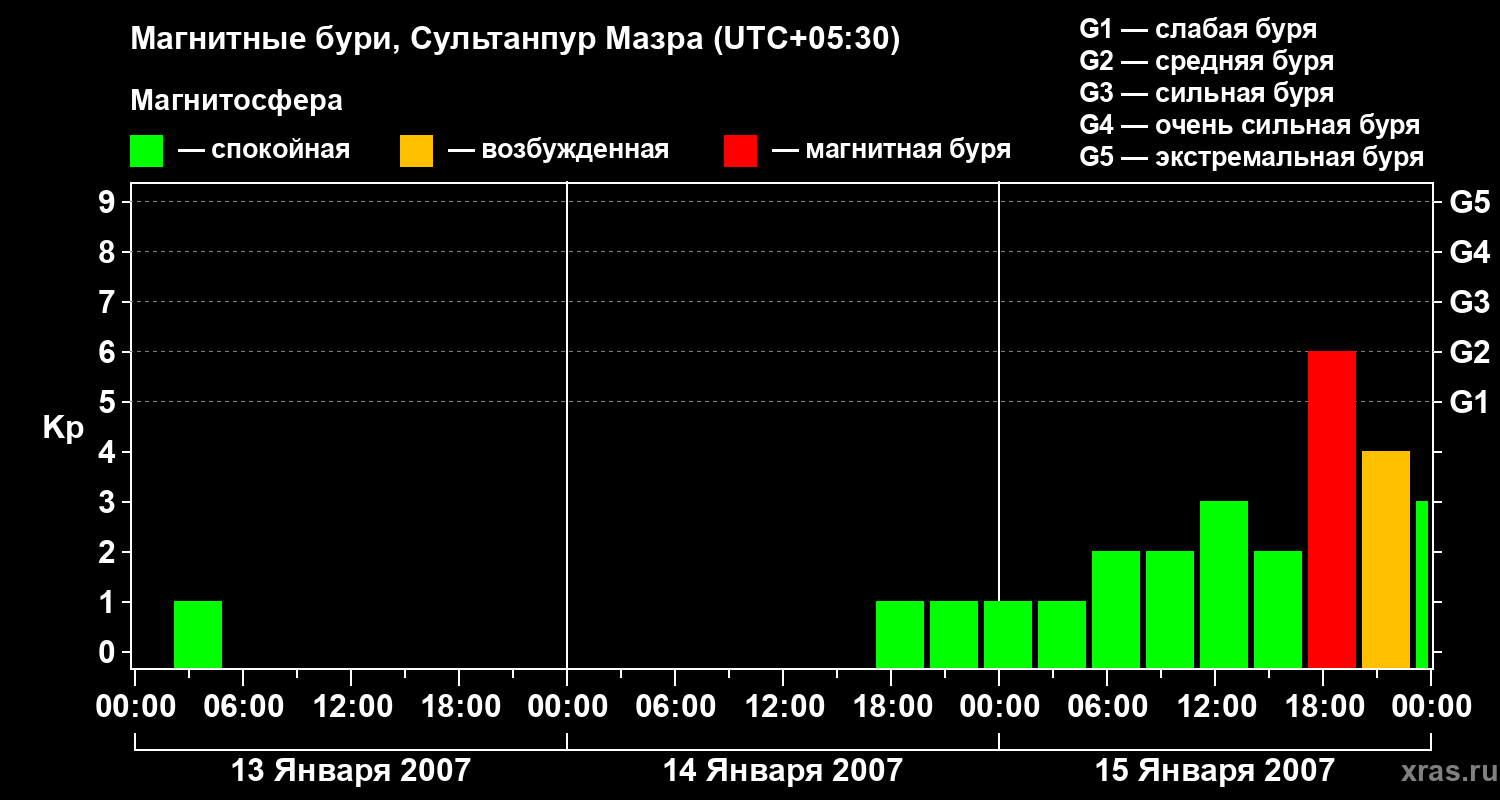The image size is (1500, 800).
Task: Click the 'G3 — сильная буря' line
Action: (x=1206, y=93)
